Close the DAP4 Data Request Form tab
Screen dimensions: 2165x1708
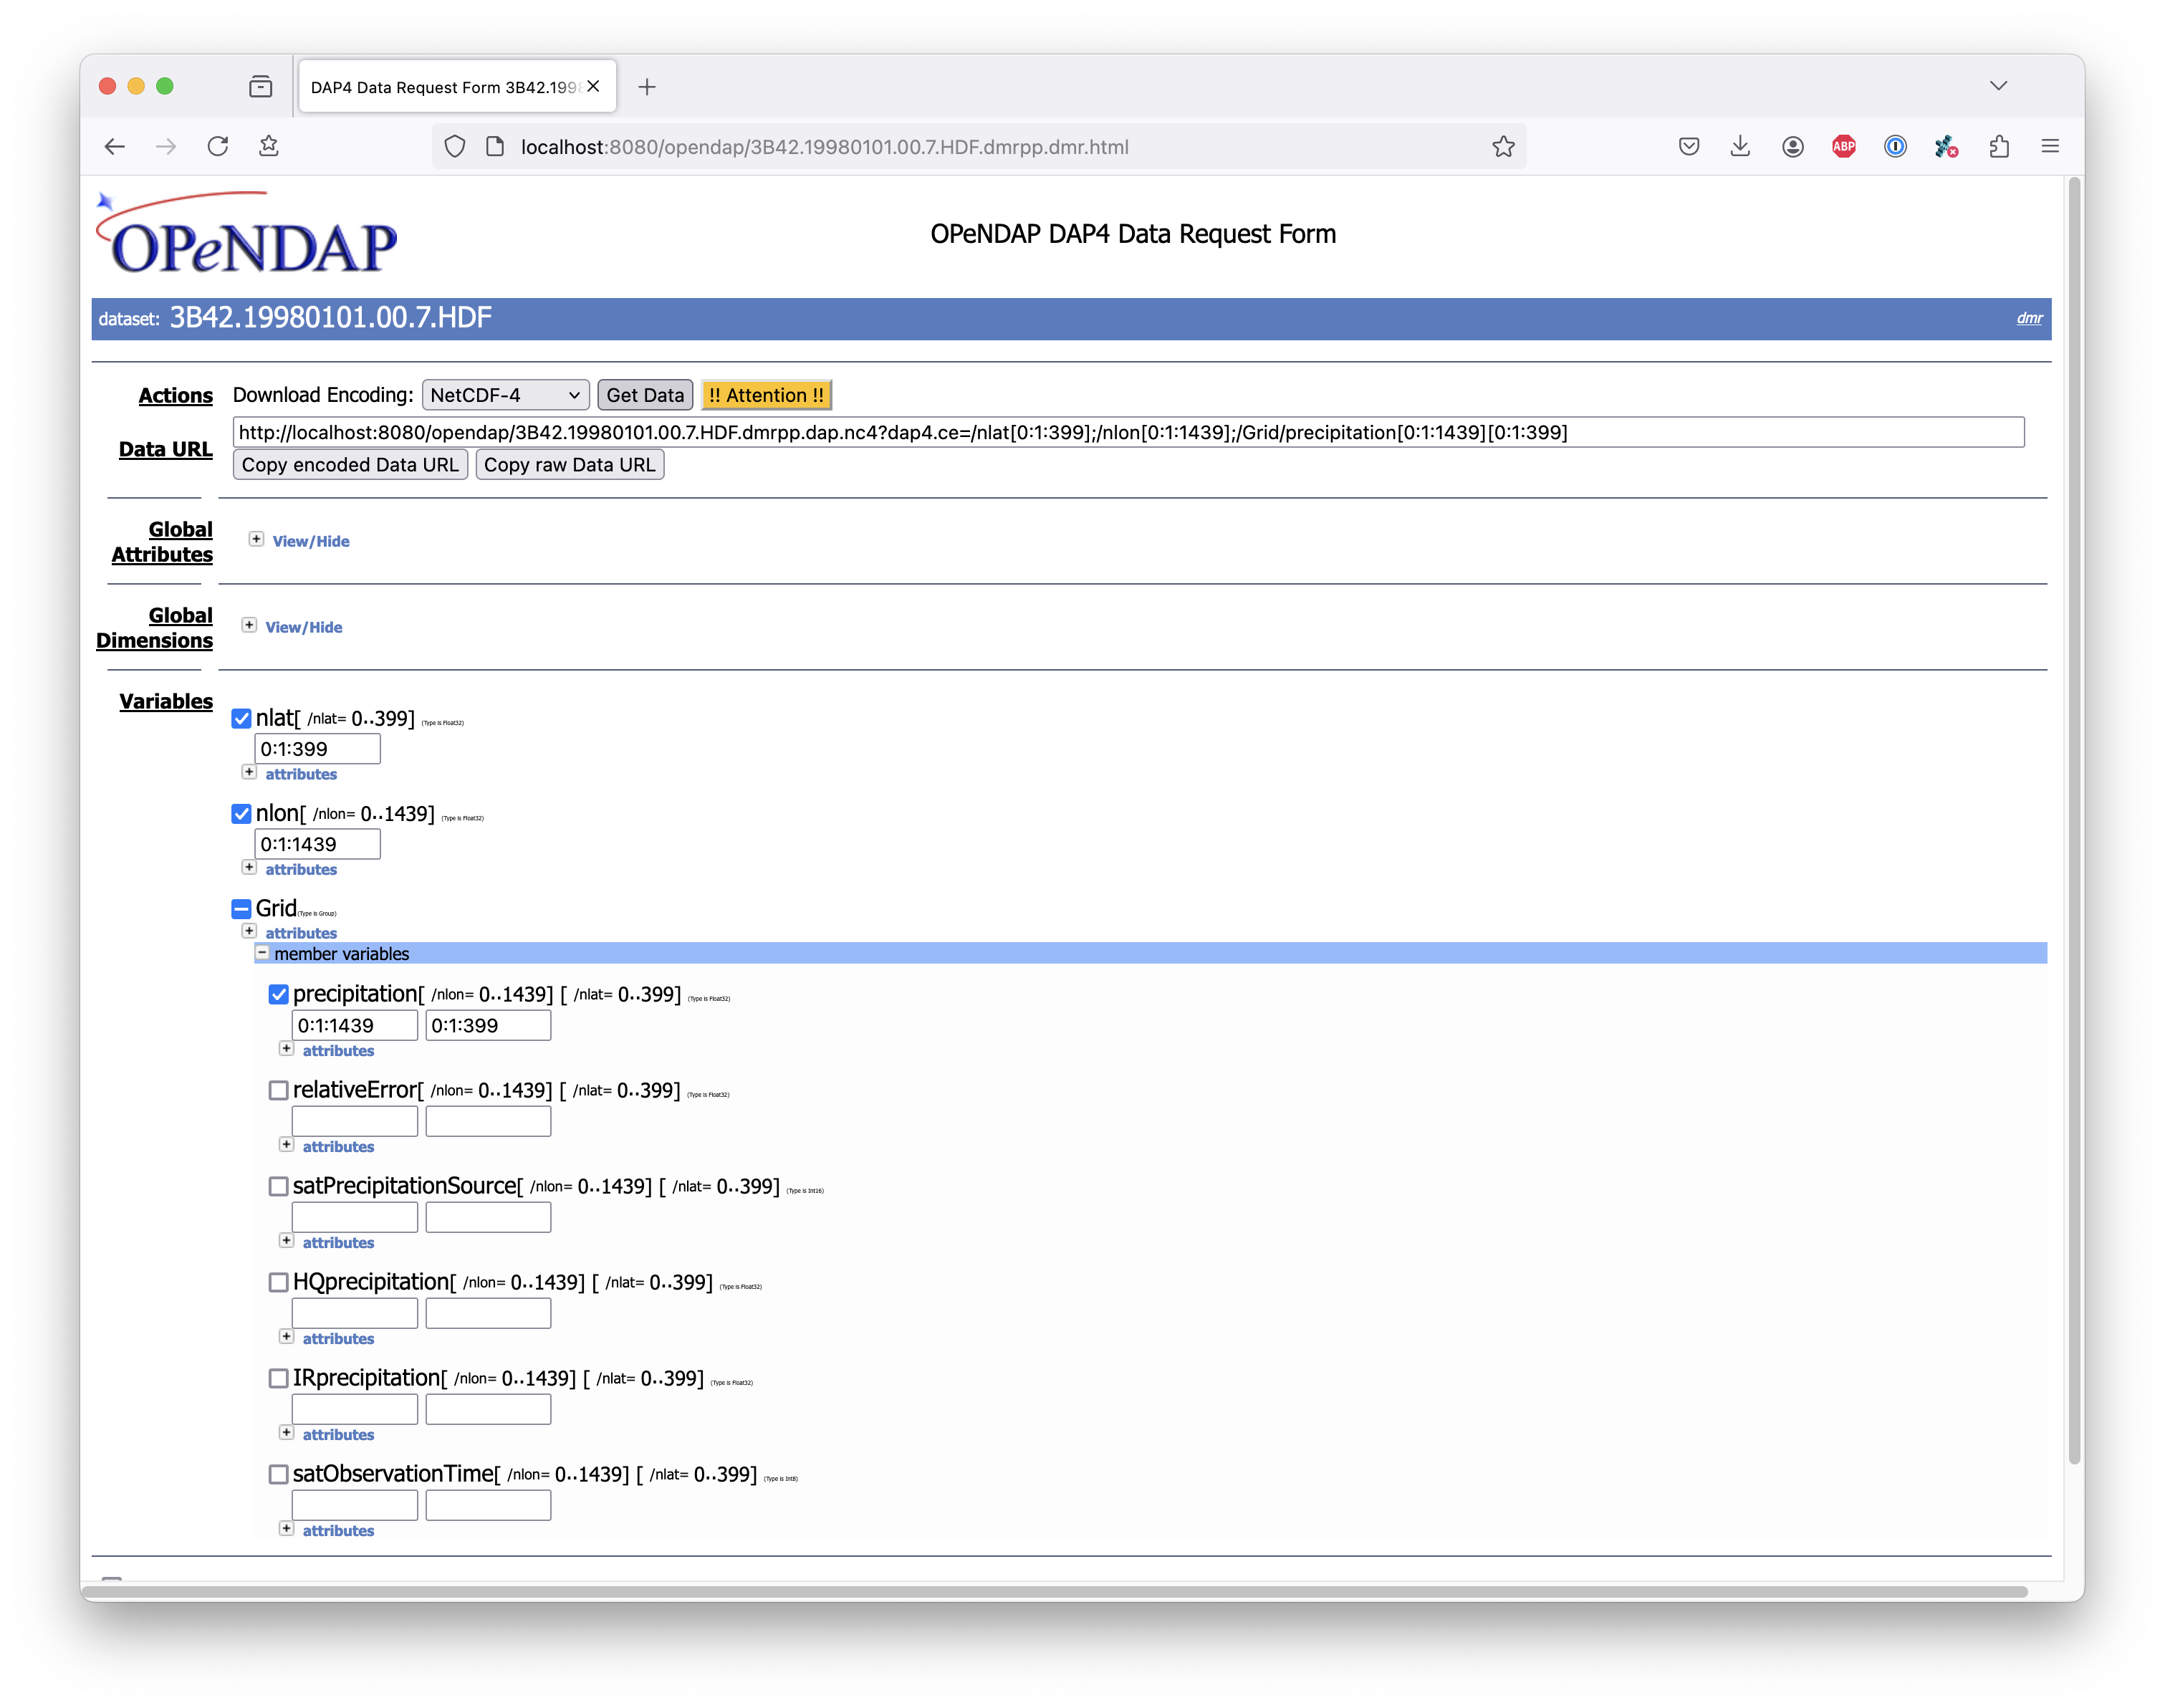(594, 87)
